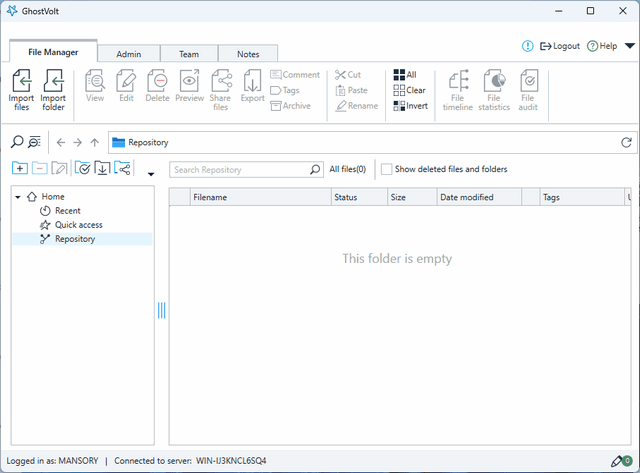The width and height of the screenshot is (640, 473).
Task: Invert the current file selection
Action: [x=410, y=105]
